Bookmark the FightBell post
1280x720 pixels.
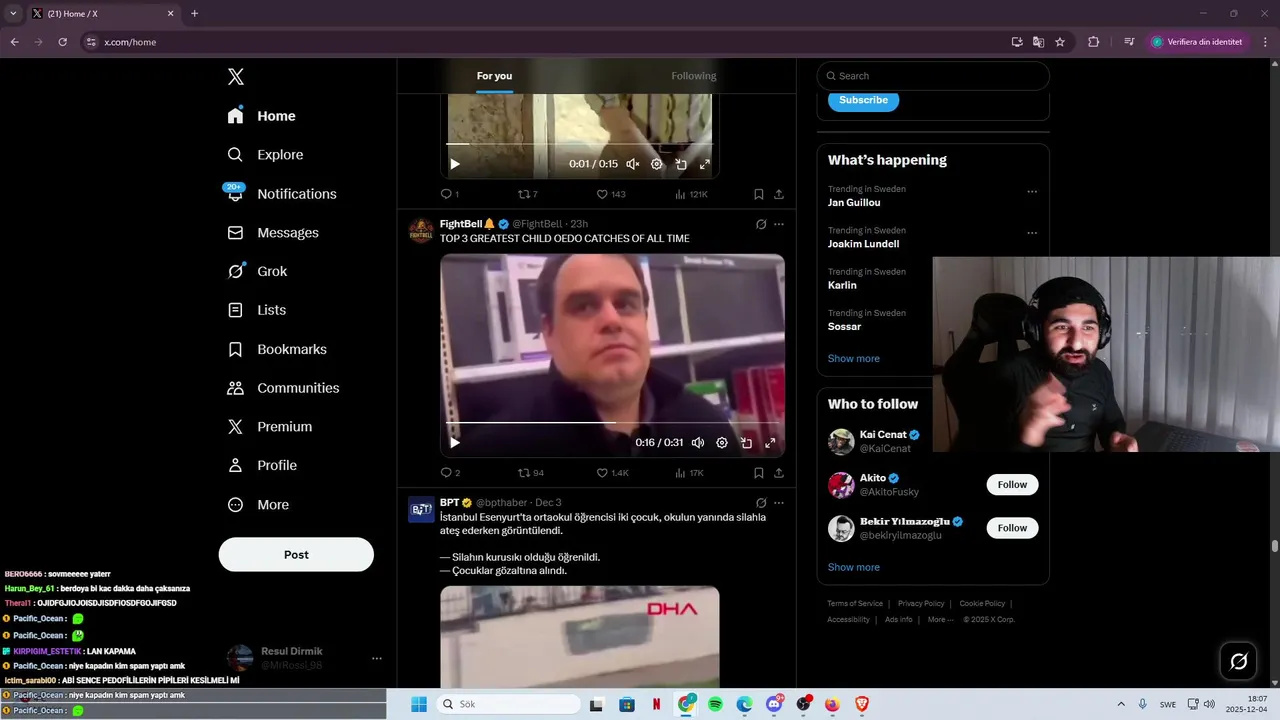coord(759,473)
